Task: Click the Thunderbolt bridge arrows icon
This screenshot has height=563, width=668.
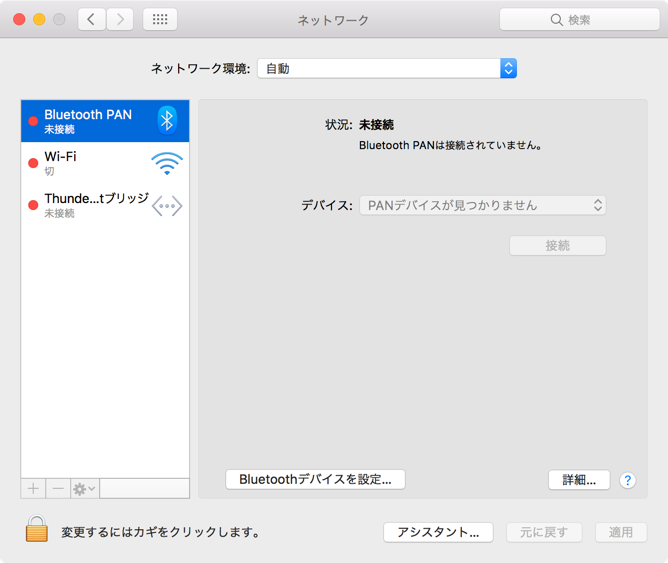Action: point(167,206)
